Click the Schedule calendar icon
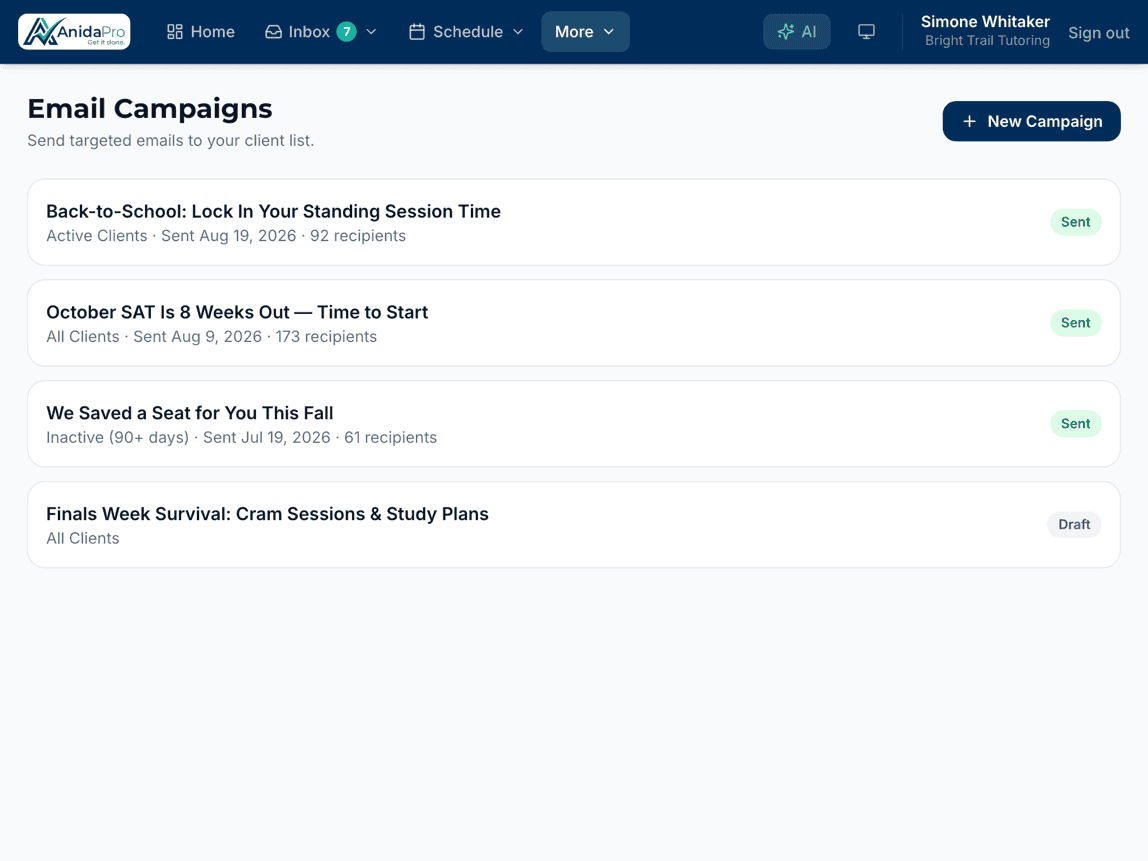 coord(417,31)
